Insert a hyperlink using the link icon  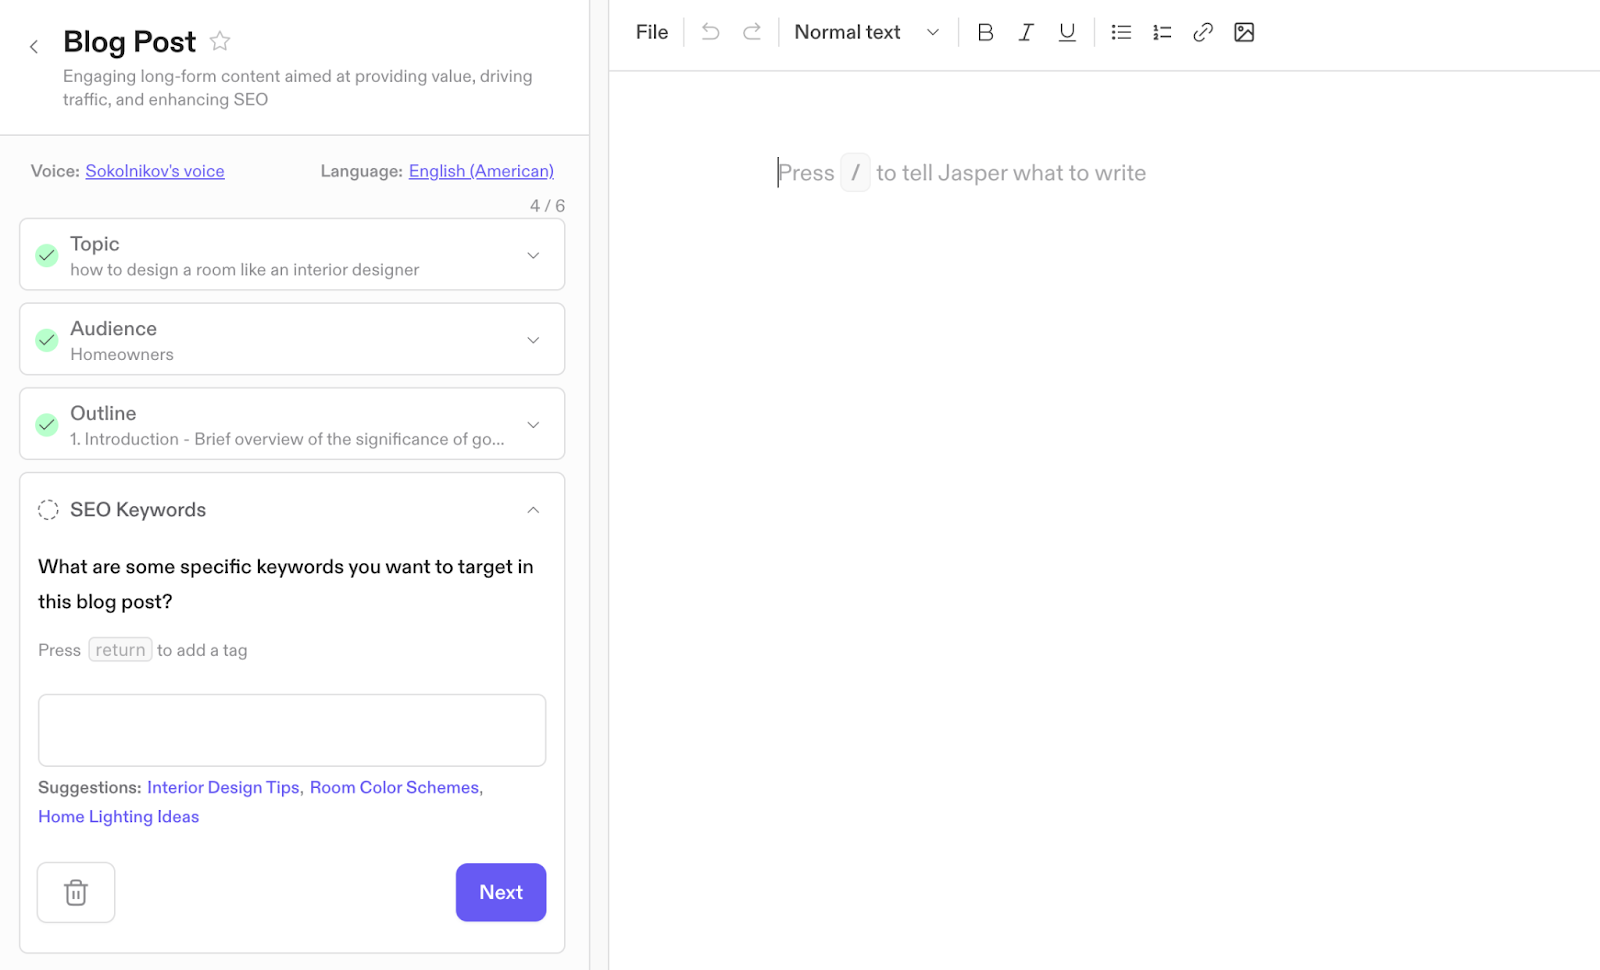point(1203,31)
